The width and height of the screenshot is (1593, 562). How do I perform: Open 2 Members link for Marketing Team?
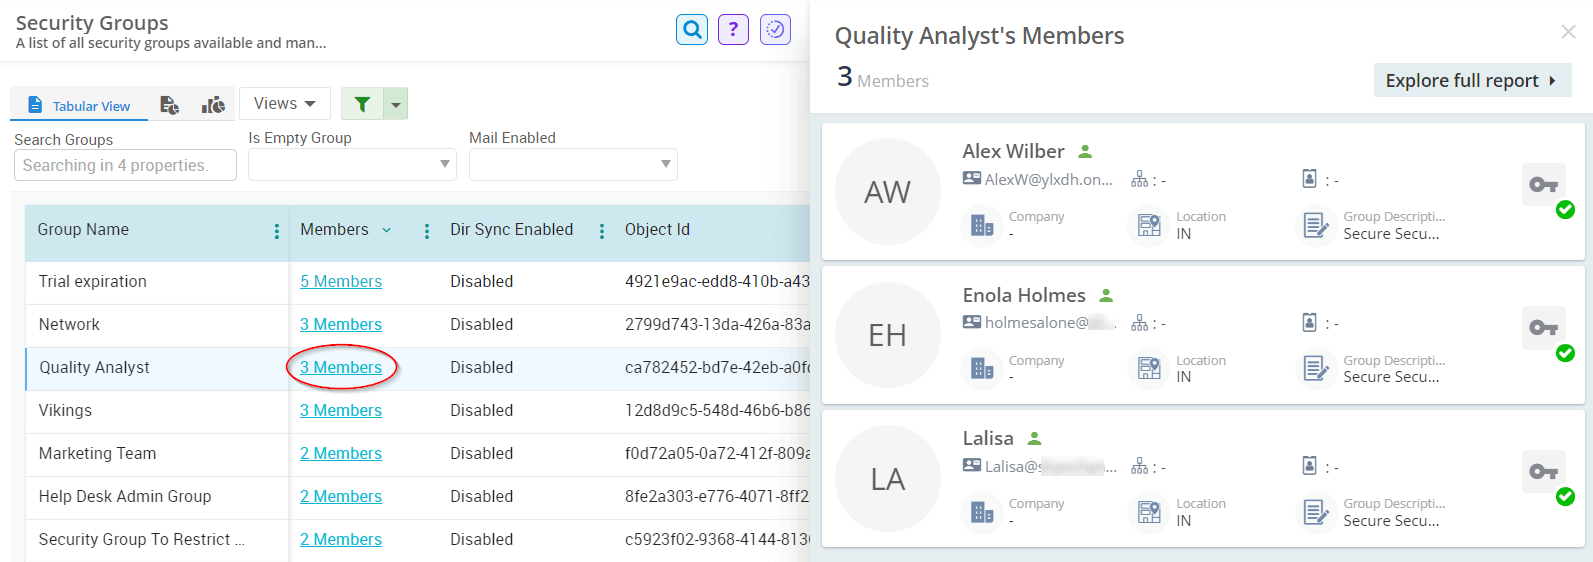pos(341,453)
